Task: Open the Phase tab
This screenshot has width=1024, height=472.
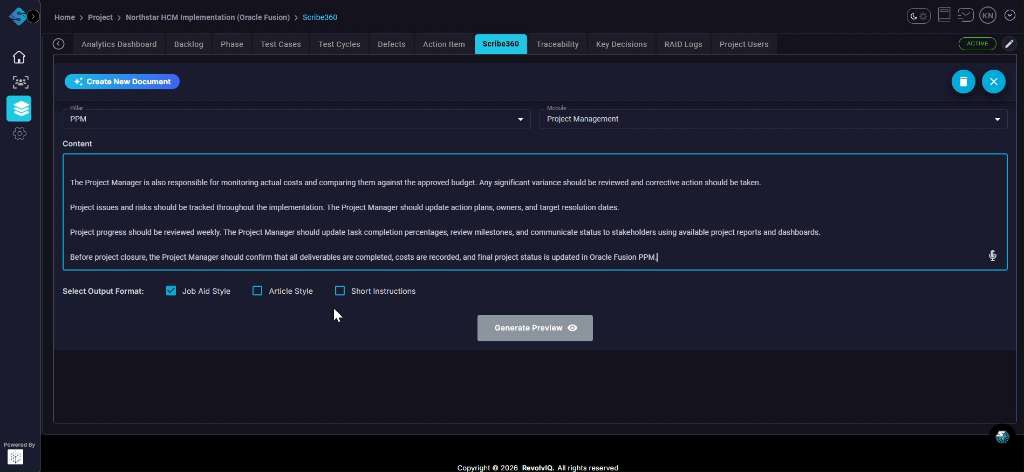Action: [x=232, y=44]
